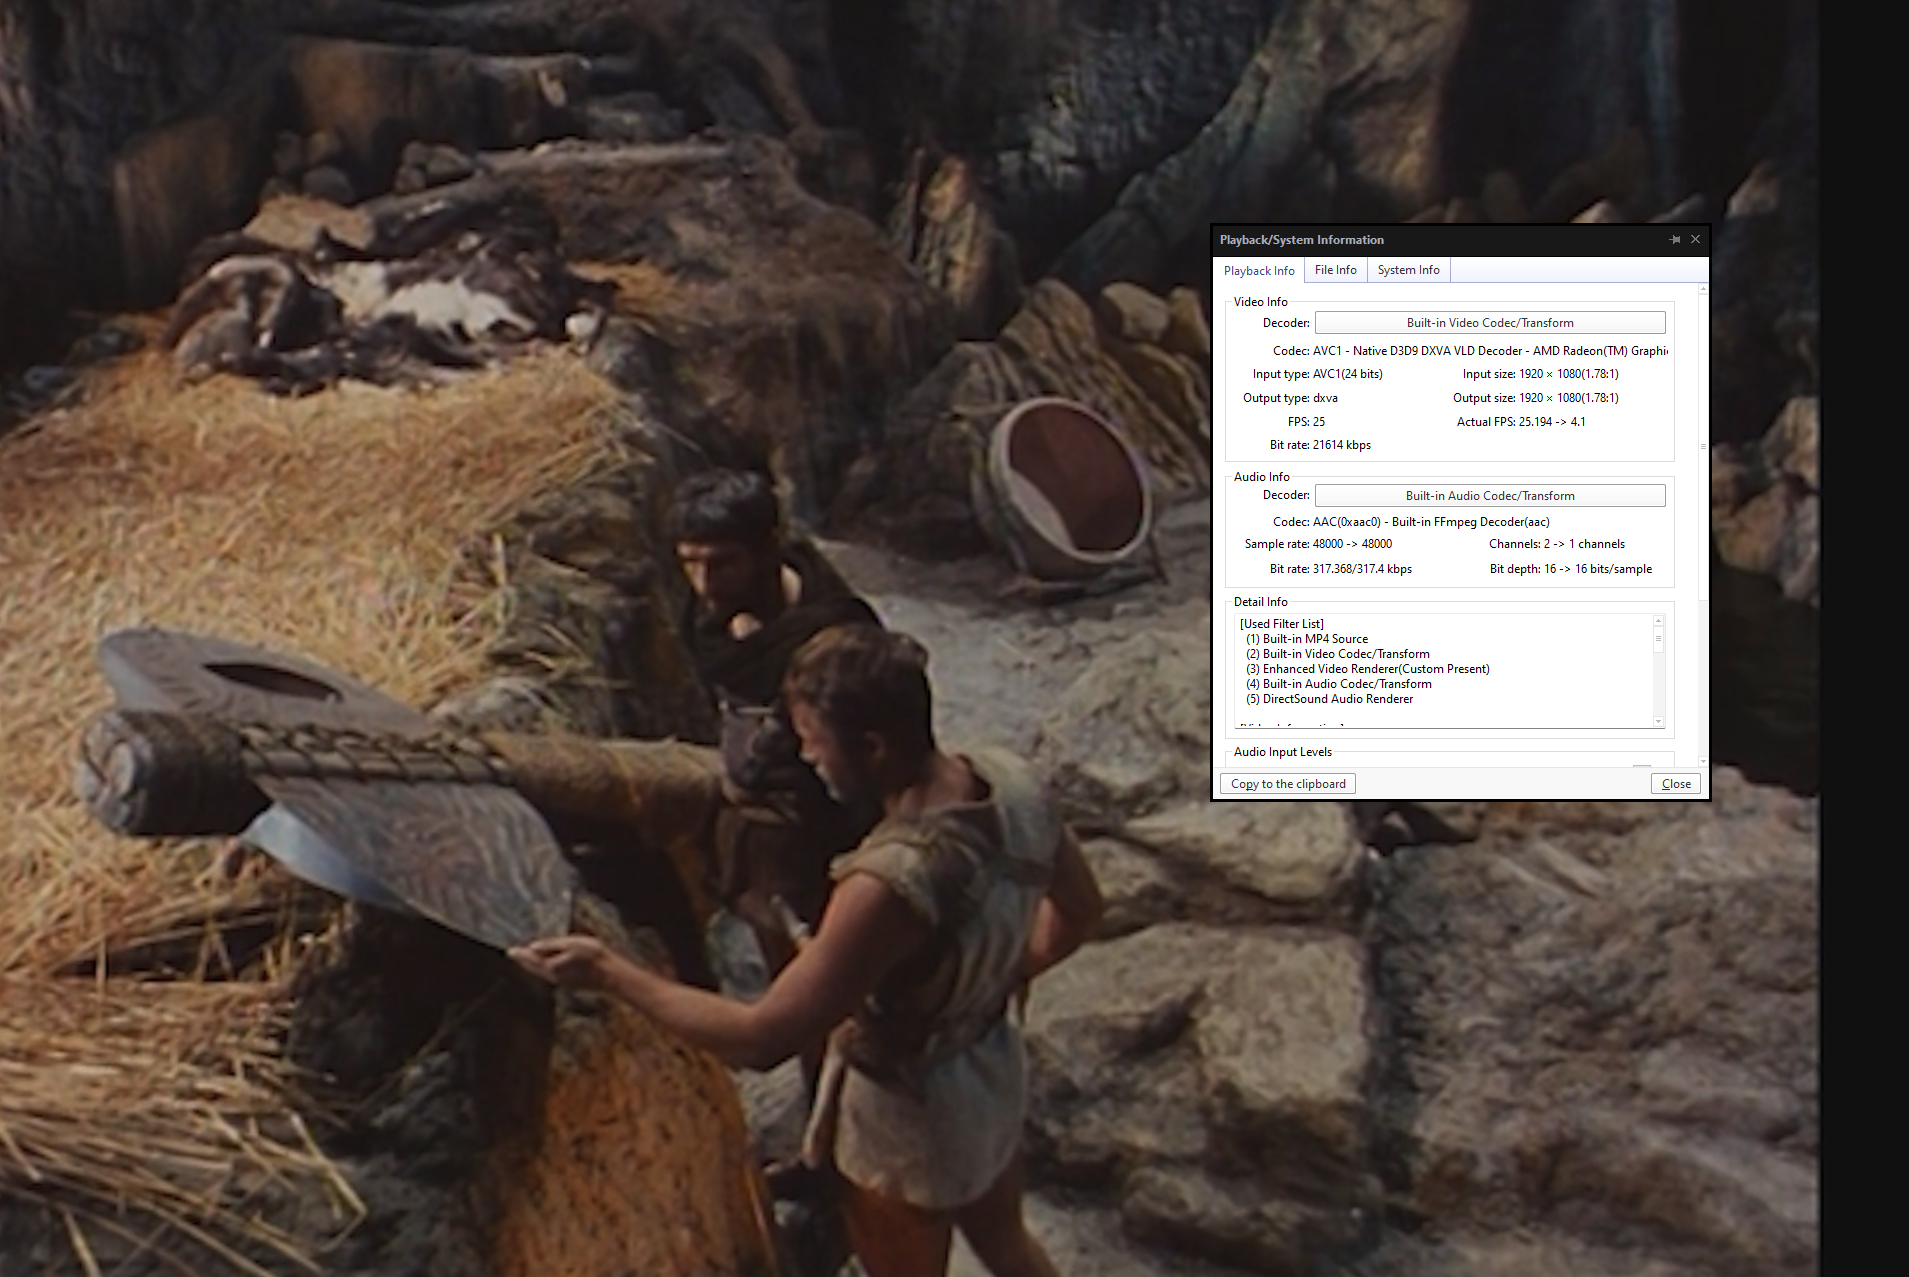Click the Close button in the dialog footer
1909x1277 pixels.
coord(1676,784)
